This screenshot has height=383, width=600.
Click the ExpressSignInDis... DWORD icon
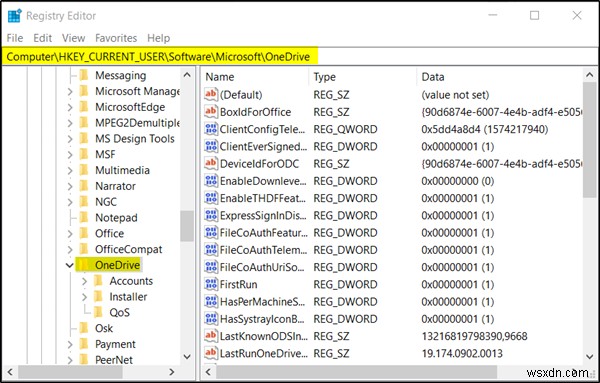tap(211, 215)
